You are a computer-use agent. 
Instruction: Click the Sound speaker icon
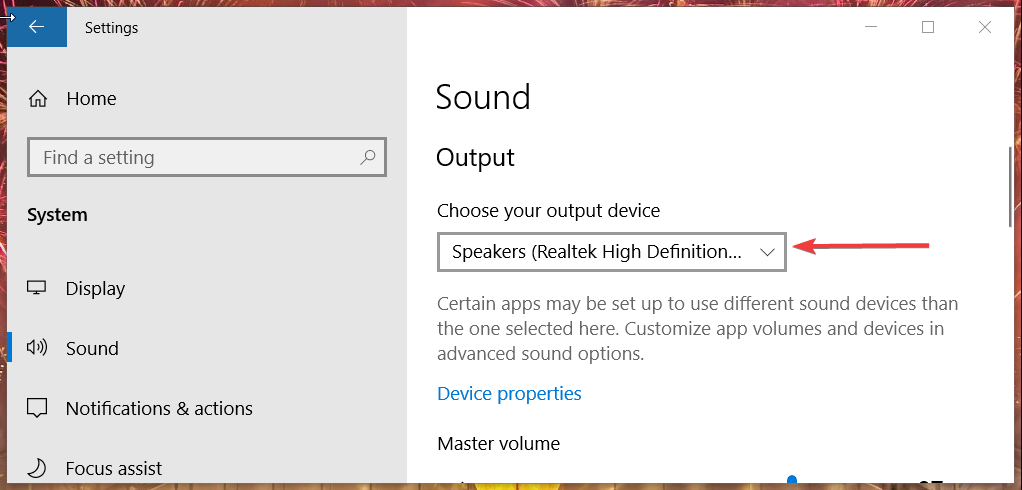pyautogui.click(x=36, y=348)
